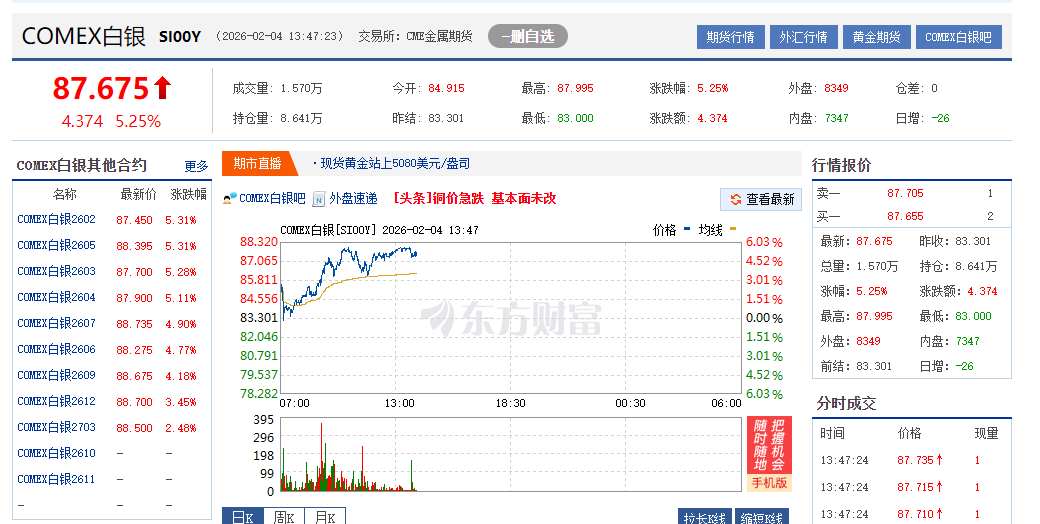Click 拉长K线 button

[x=704, y=517]
